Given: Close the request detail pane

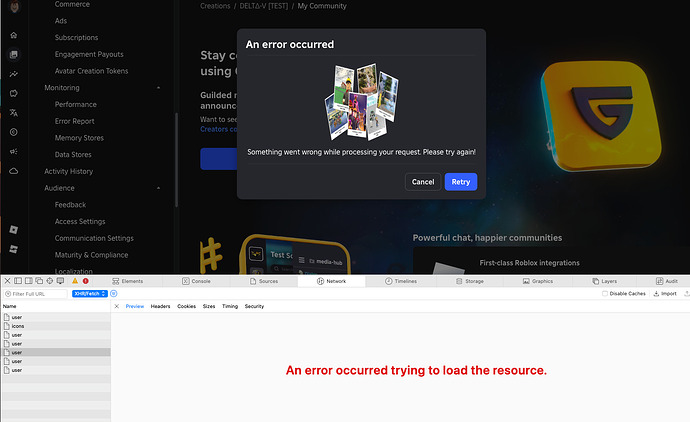Looking at the screenshot, I should (117, 306).
